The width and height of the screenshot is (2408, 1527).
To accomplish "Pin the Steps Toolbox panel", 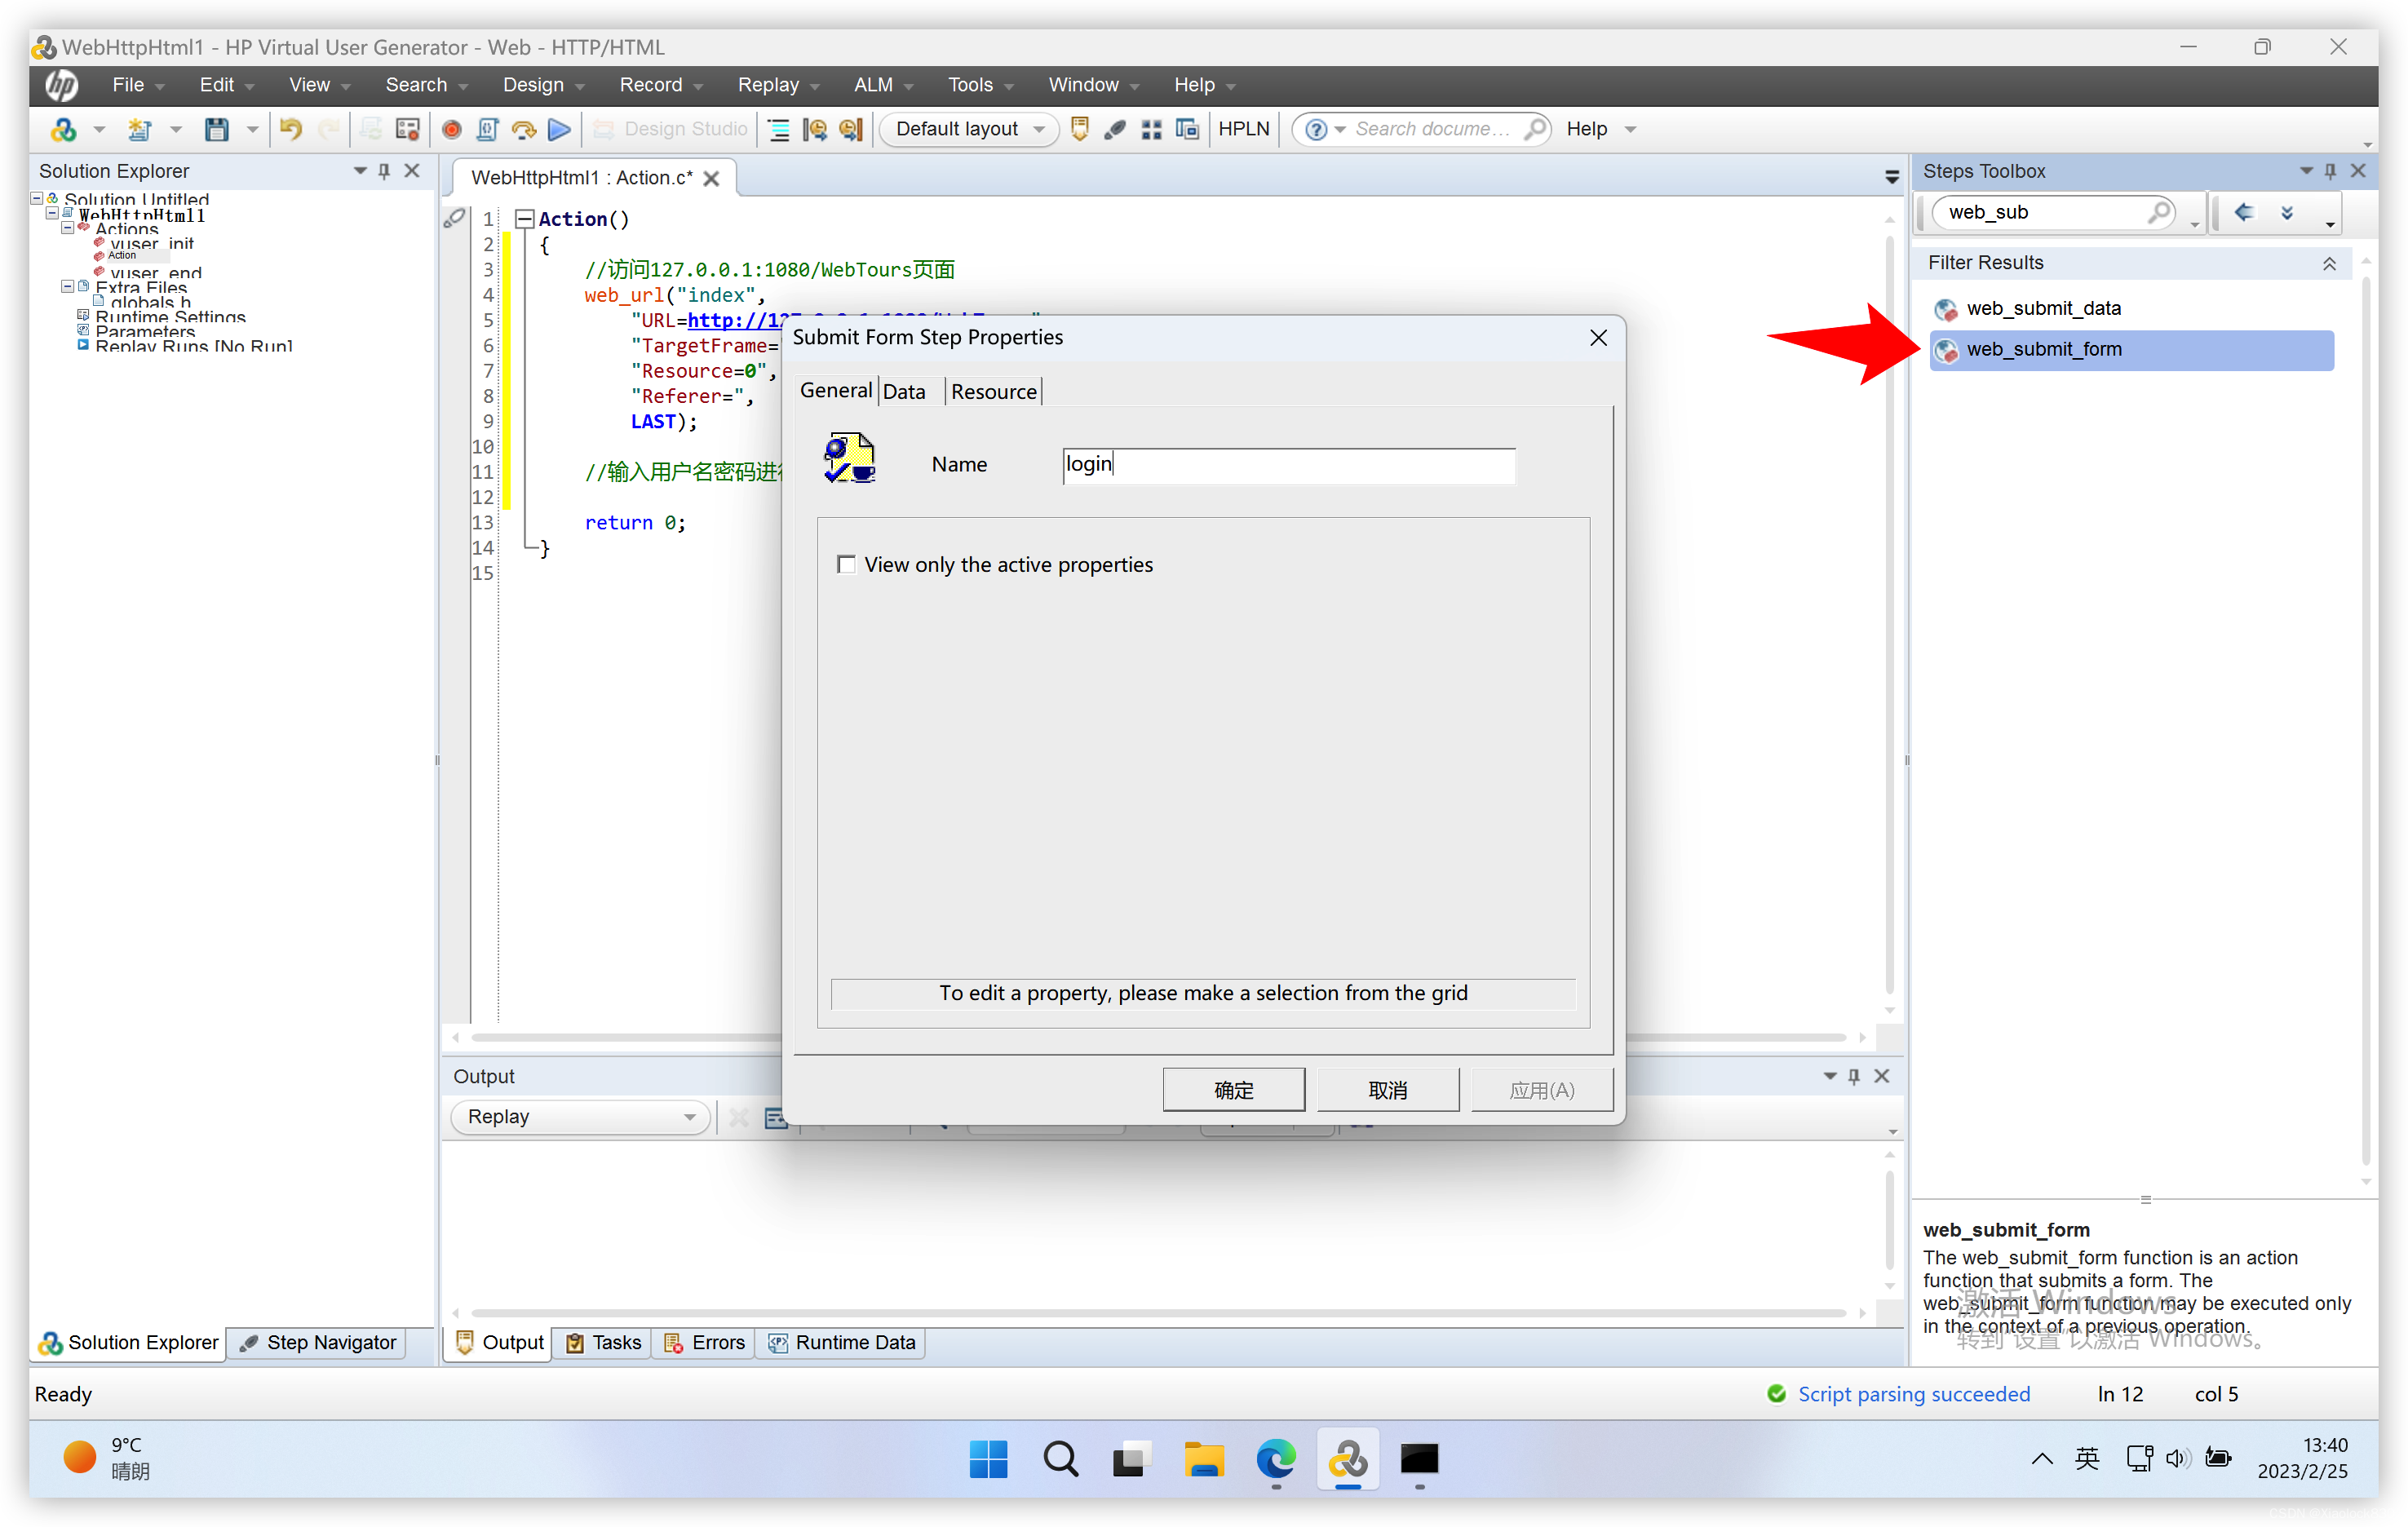I will pos(2331,170).
